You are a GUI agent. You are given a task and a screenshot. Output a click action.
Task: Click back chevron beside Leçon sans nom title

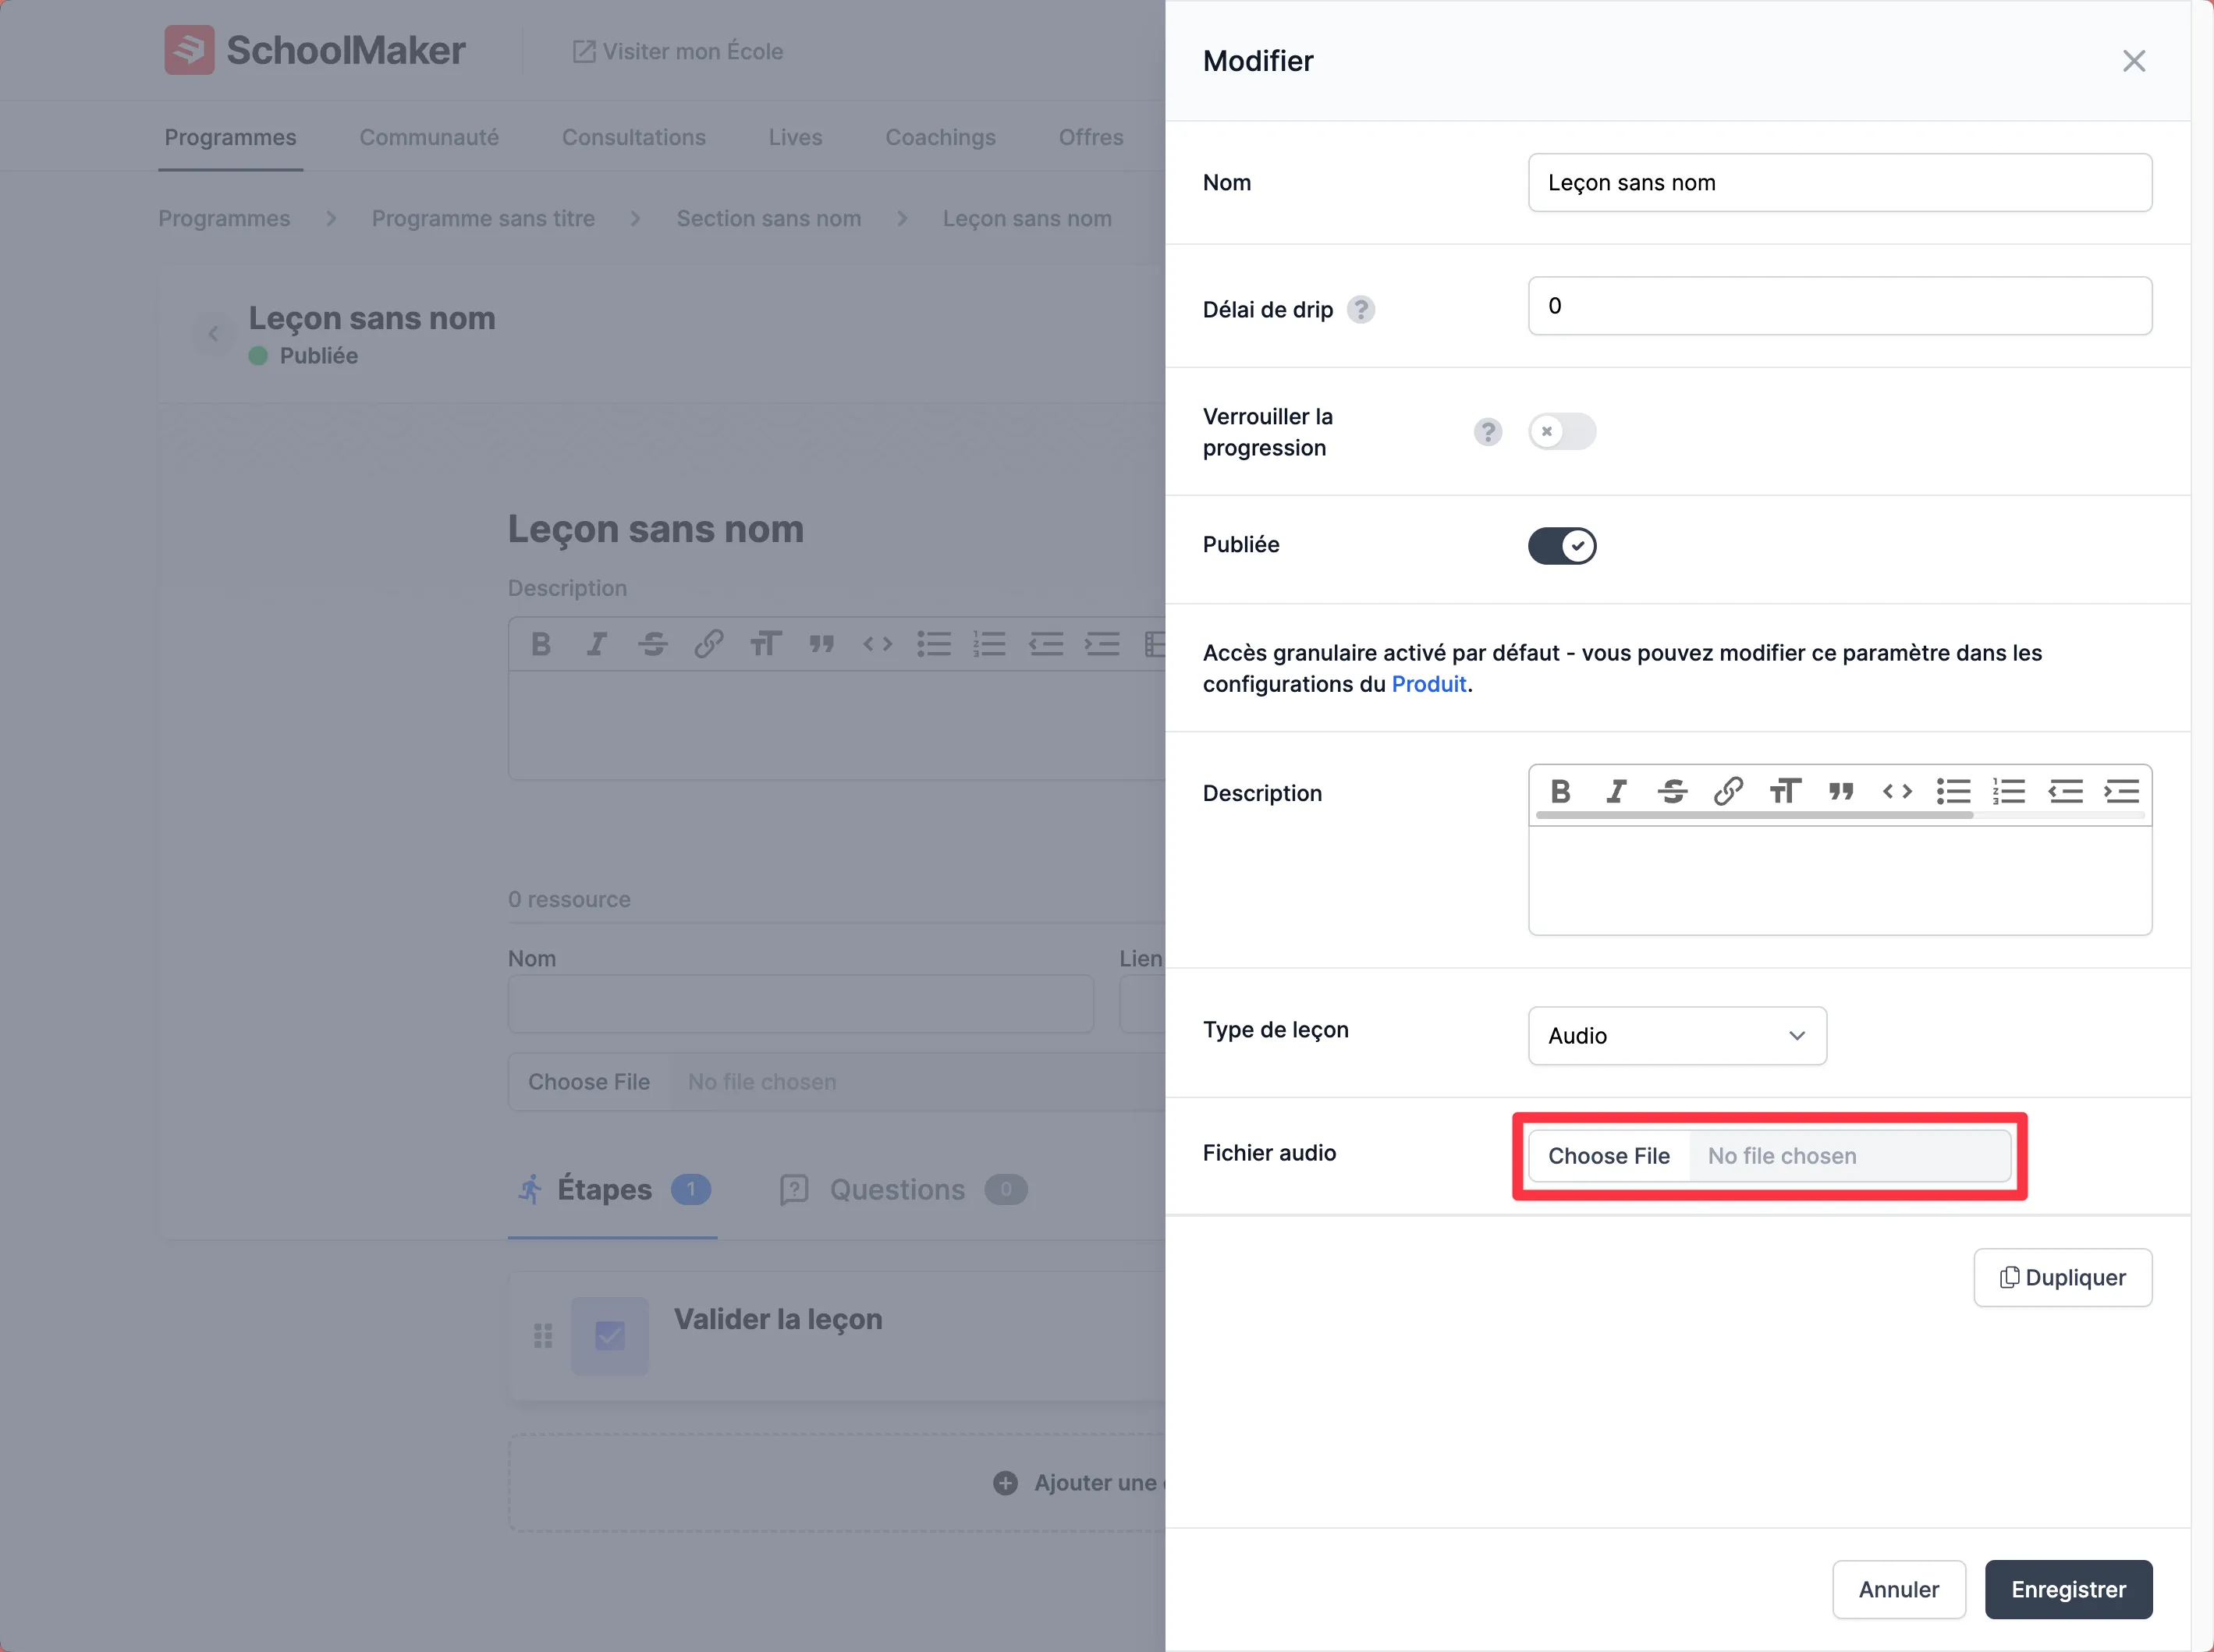[x=213, y=334]
